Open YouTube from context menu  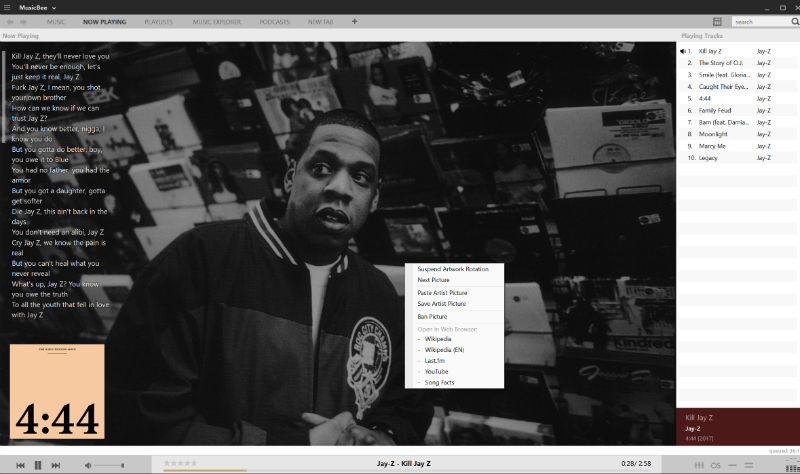click(454, 371)
